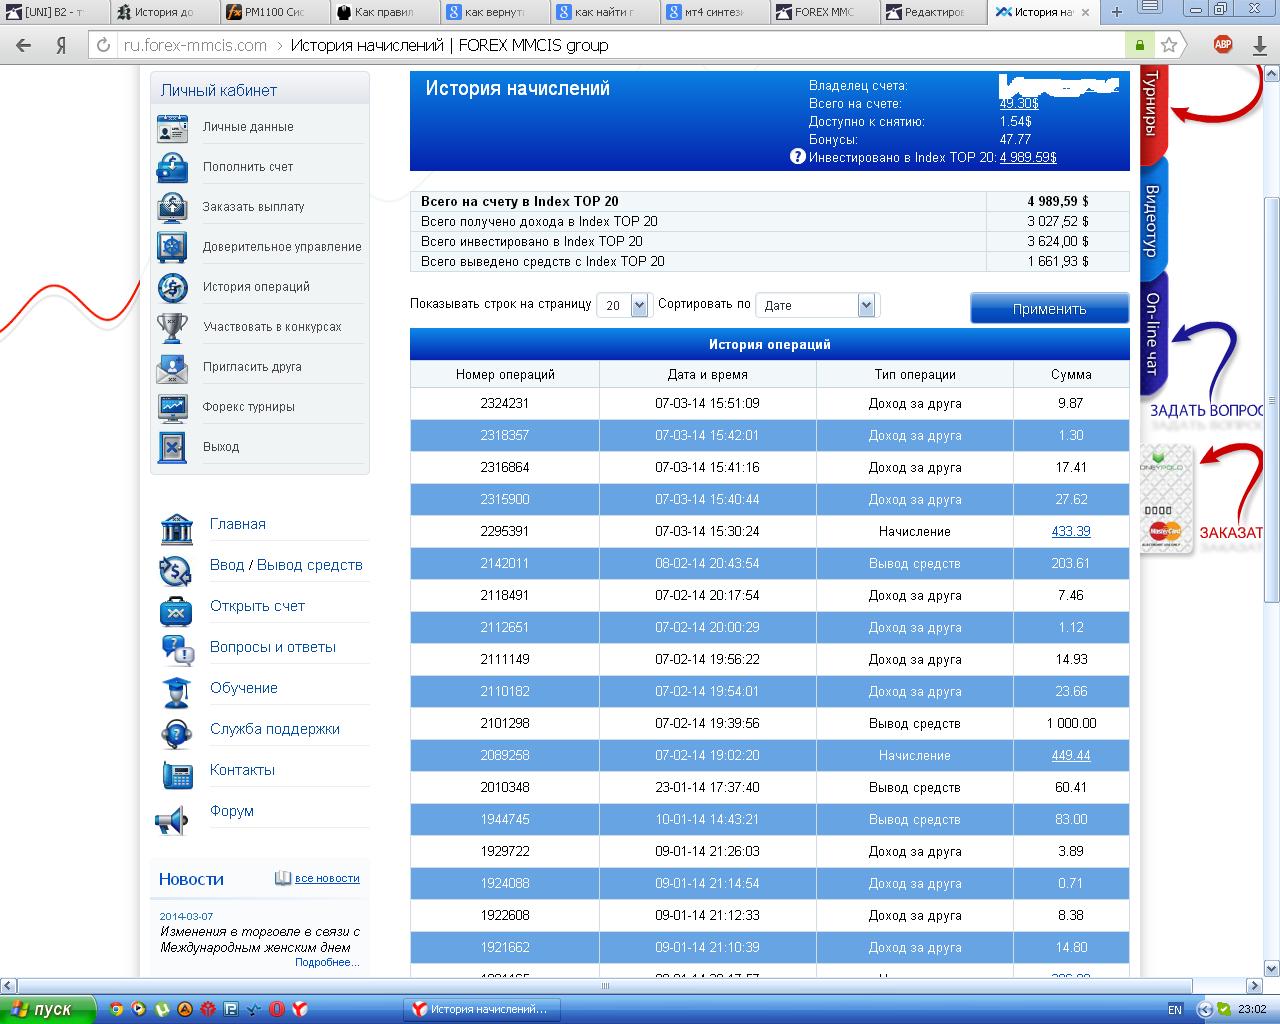Open the Турниры side tab
The height and width of the screenshot is (1024, 1280).
tap(1151, 108)
